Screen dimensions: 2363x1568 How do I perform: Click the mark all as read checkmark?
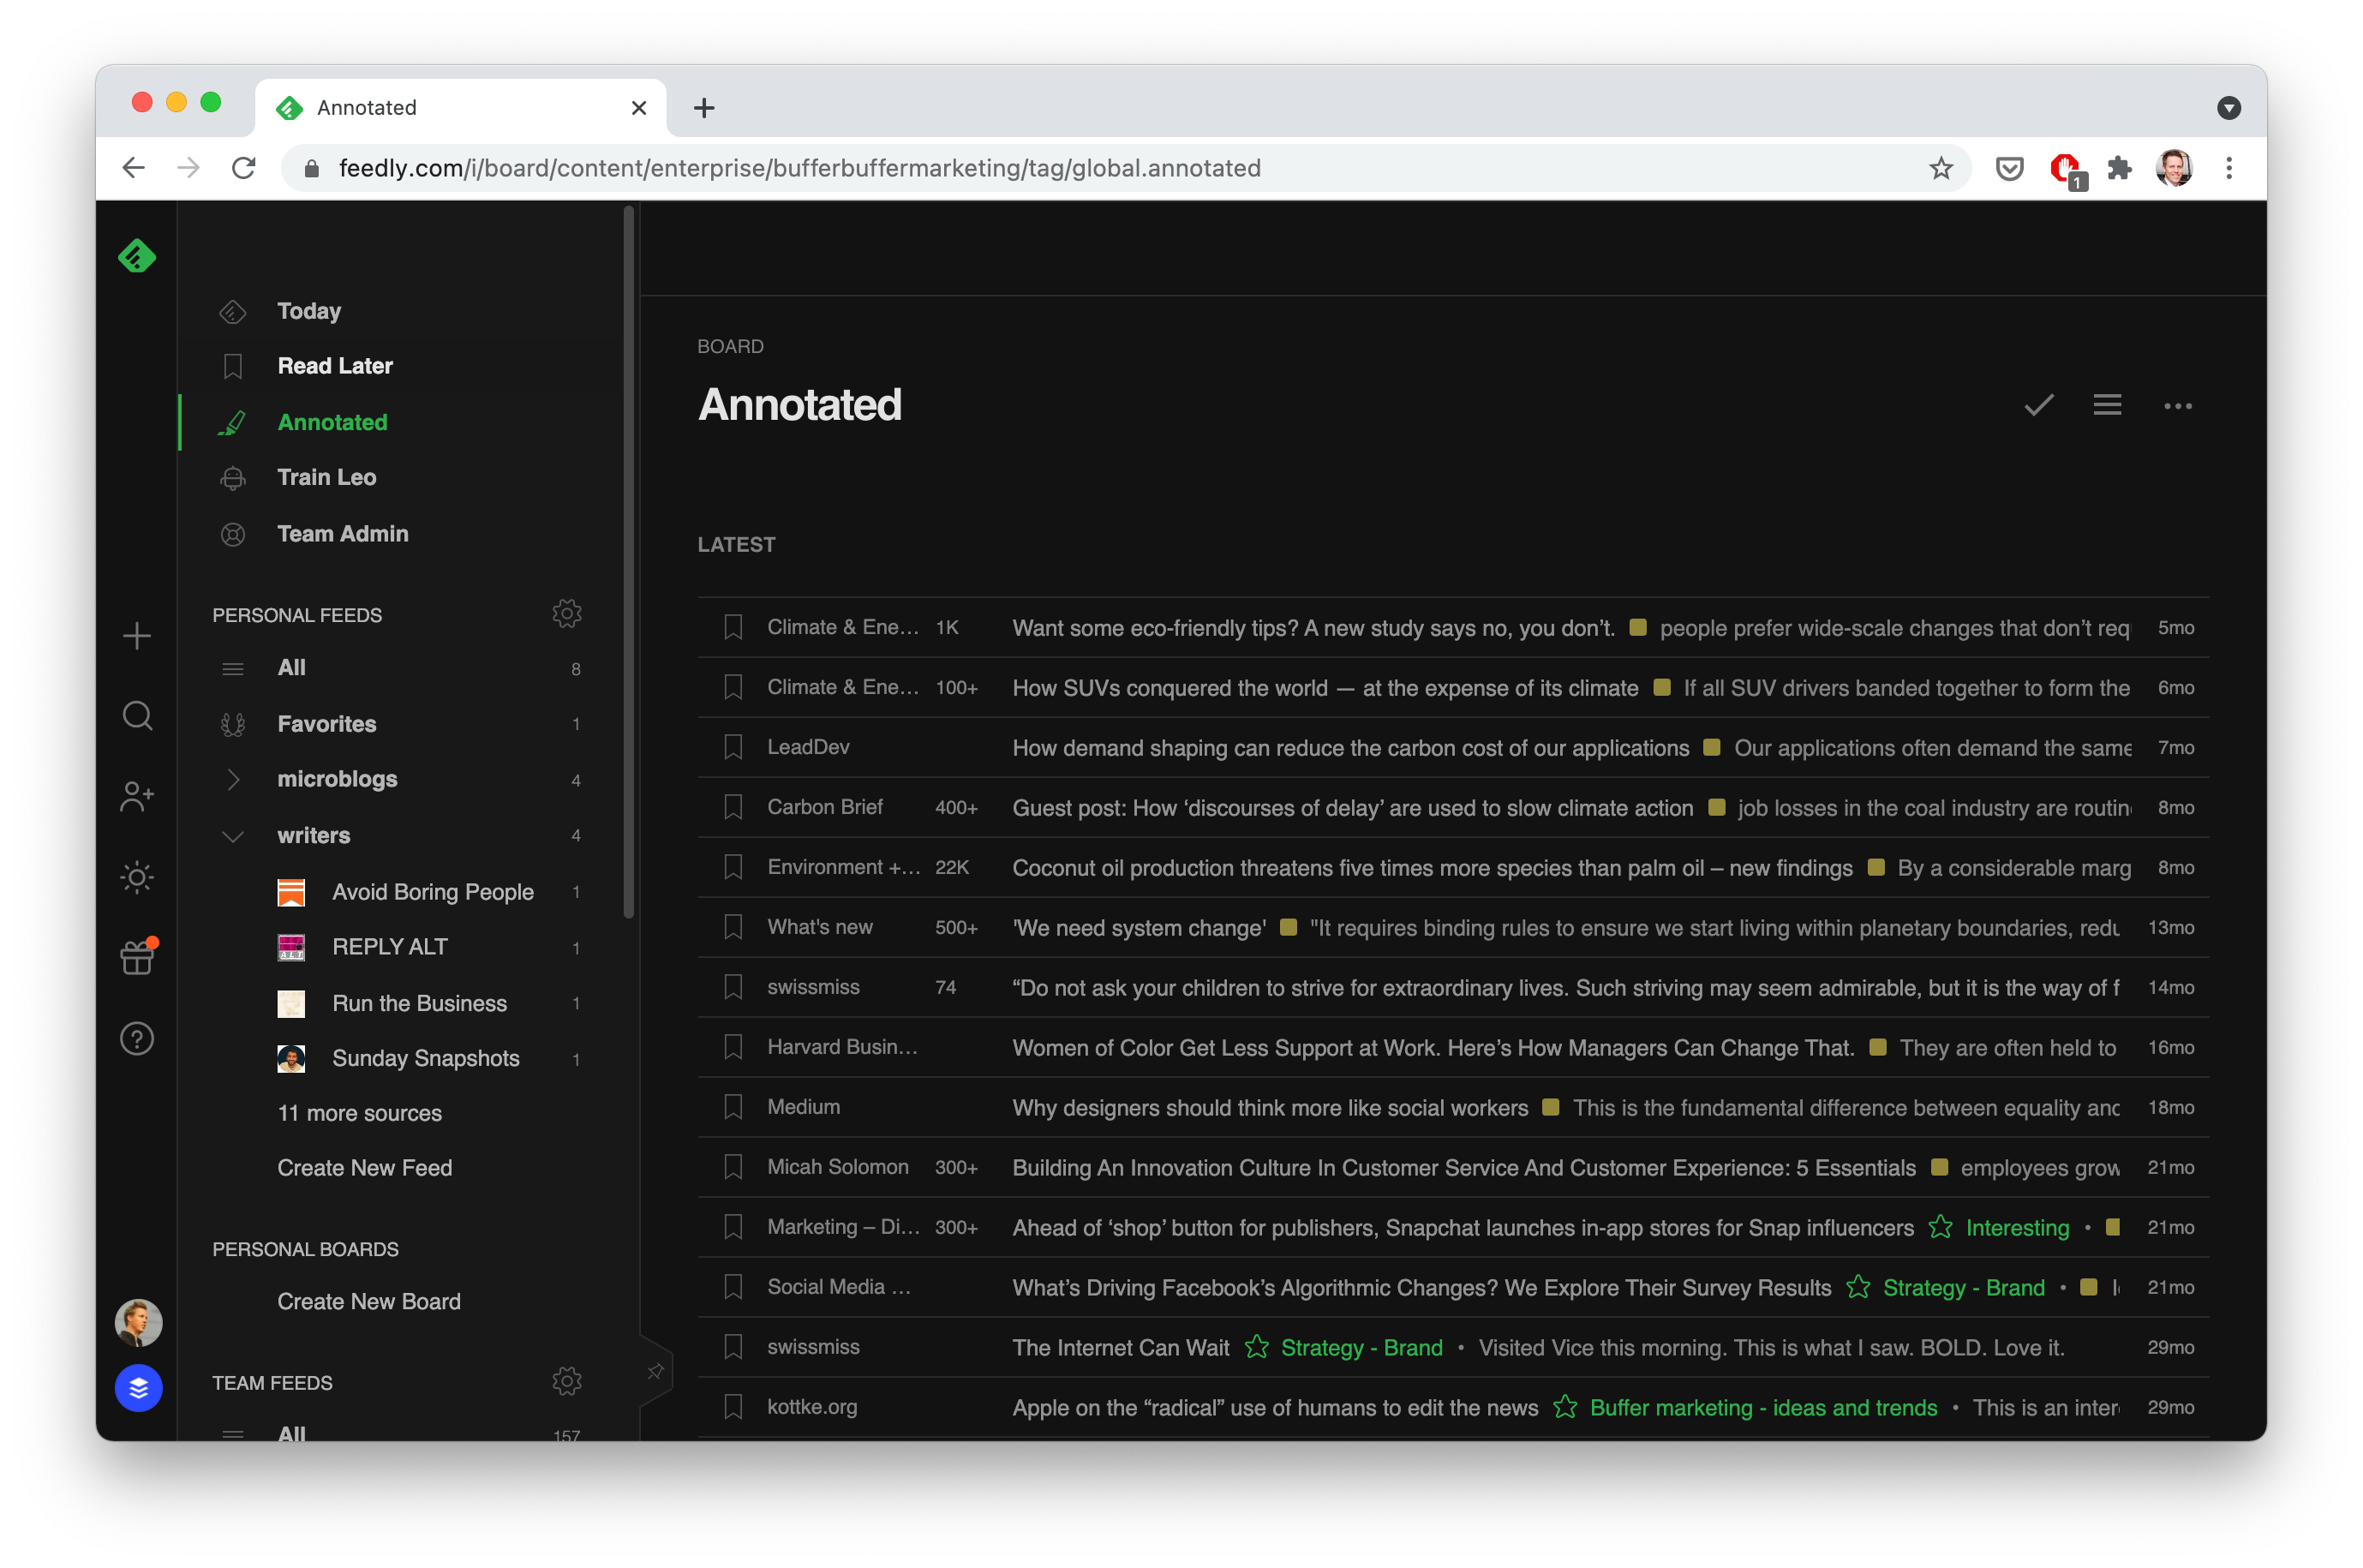click(2038, 405)
